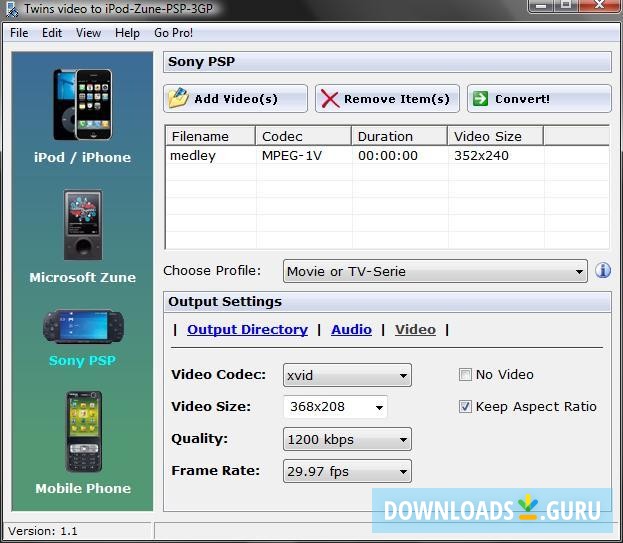Sort by Codec column header
623x543 pixels.
tap(304, 136)
